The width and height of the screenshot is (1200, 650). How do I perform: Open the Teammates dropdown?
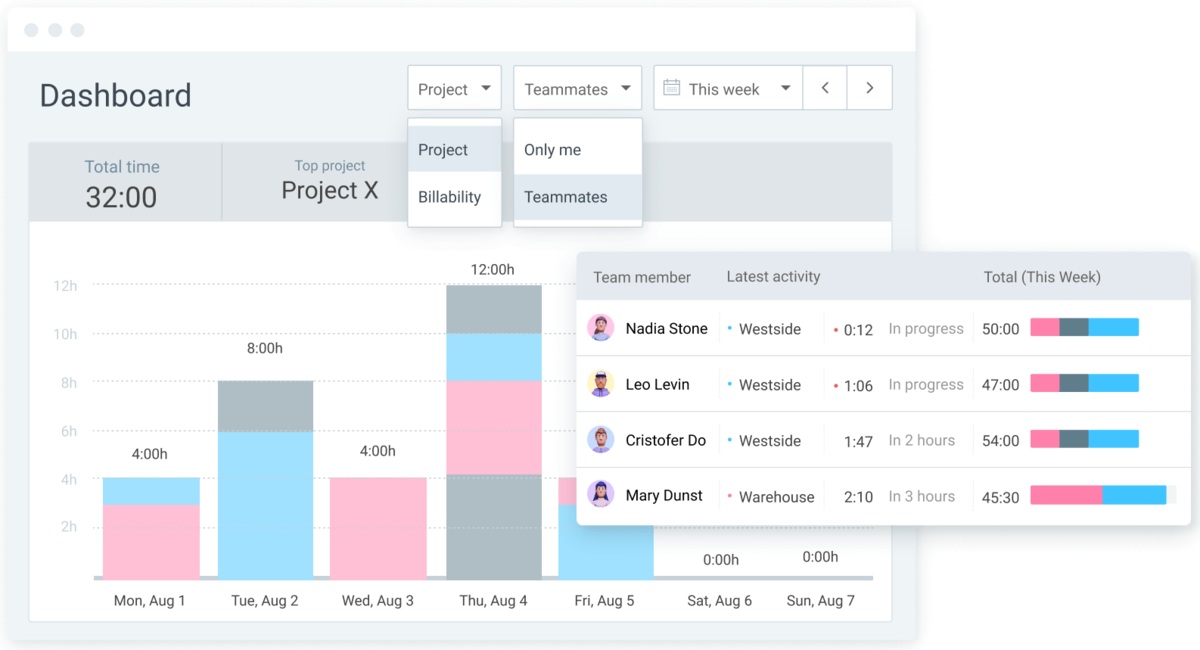tap(577, 89)
